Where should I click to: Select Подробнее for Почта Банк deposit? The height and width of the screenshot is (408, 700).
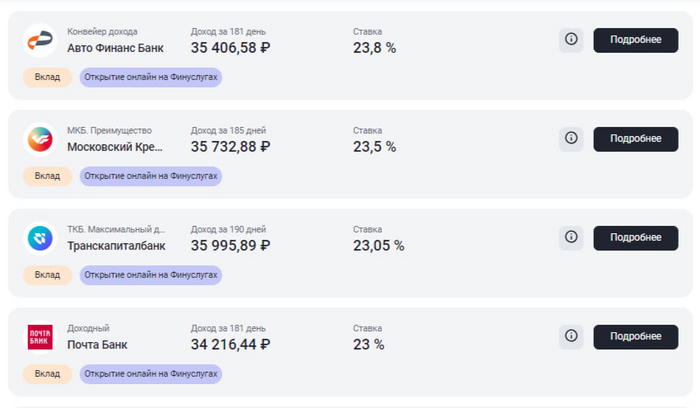(x=636, y=336)
